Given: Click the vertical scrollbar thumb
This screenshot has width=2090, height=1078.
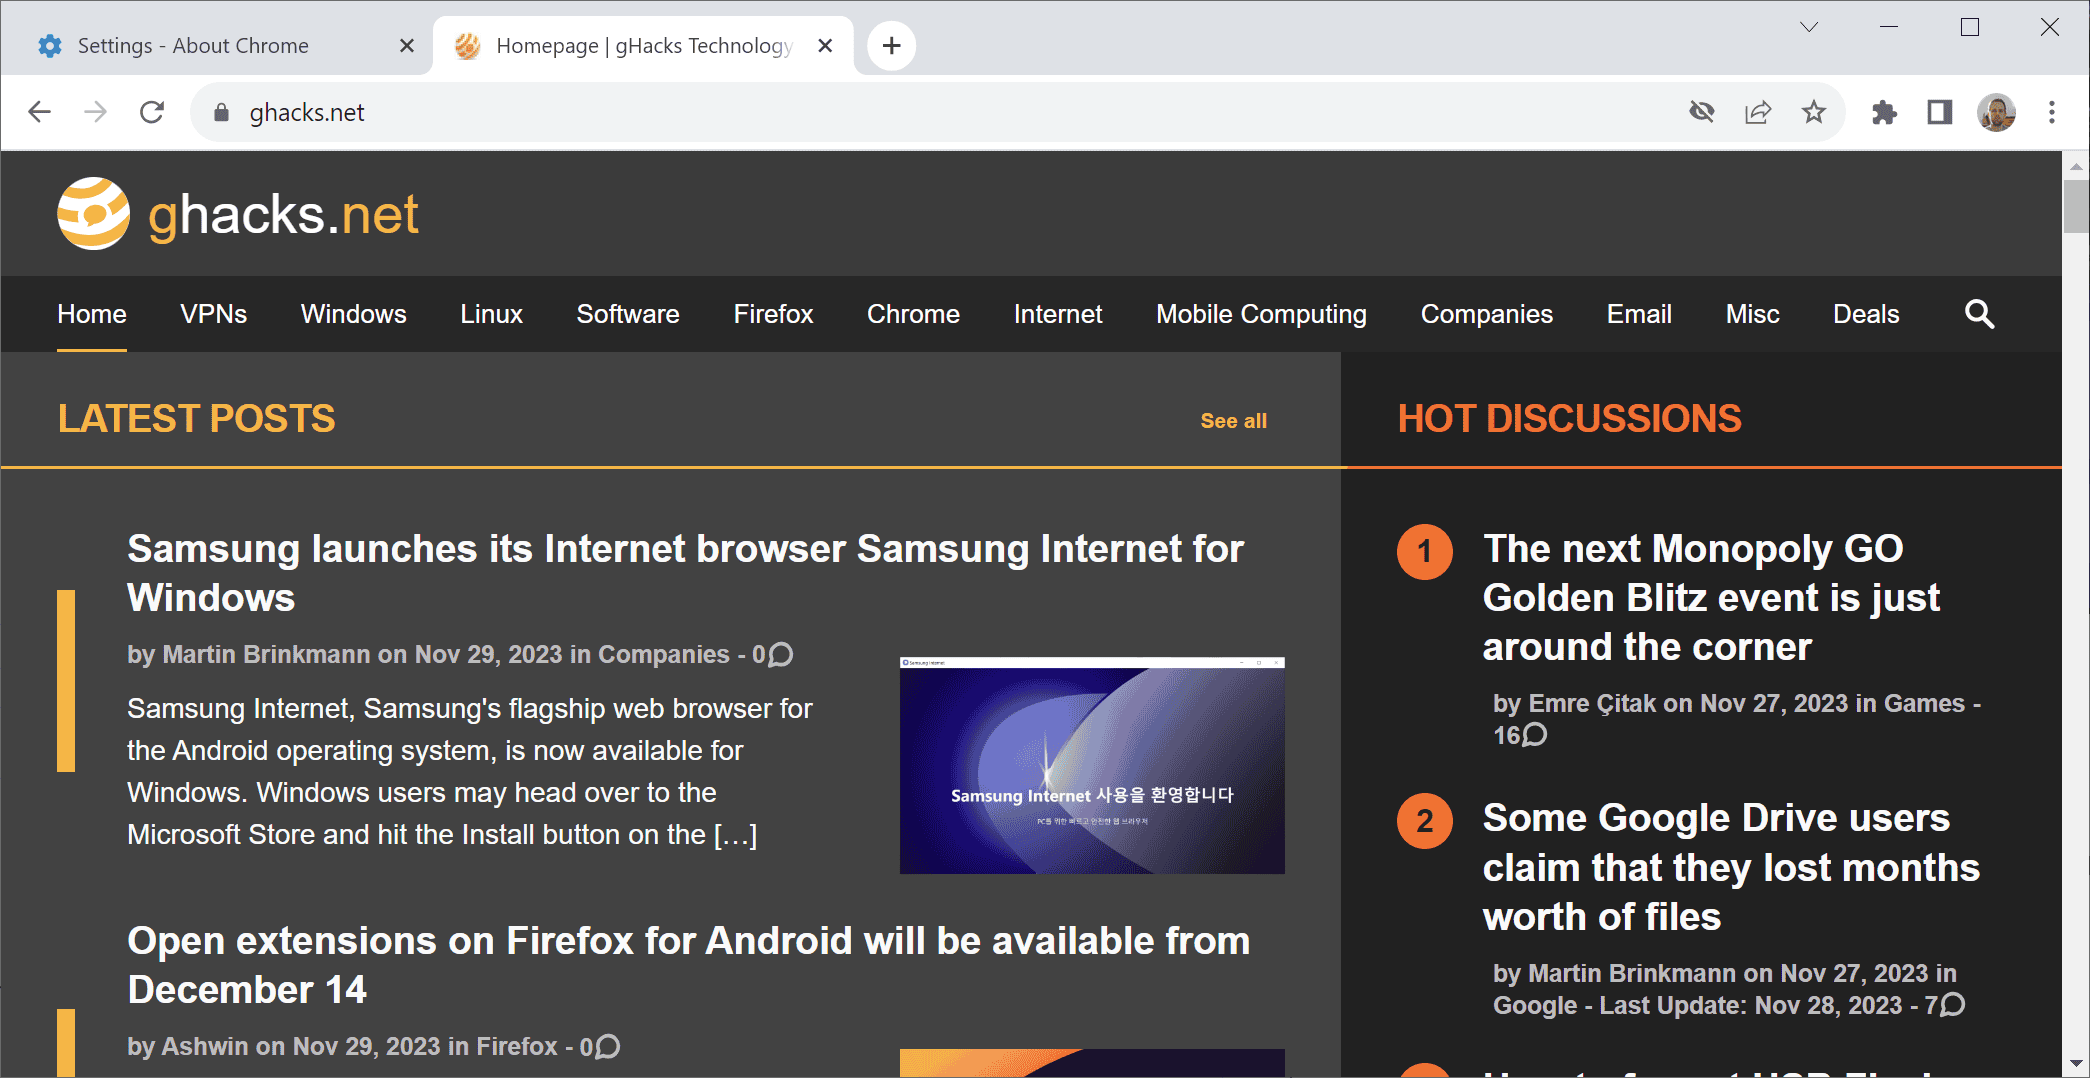Looking at the screenshot, I should pyautogui.click(x=2076, y=206).
